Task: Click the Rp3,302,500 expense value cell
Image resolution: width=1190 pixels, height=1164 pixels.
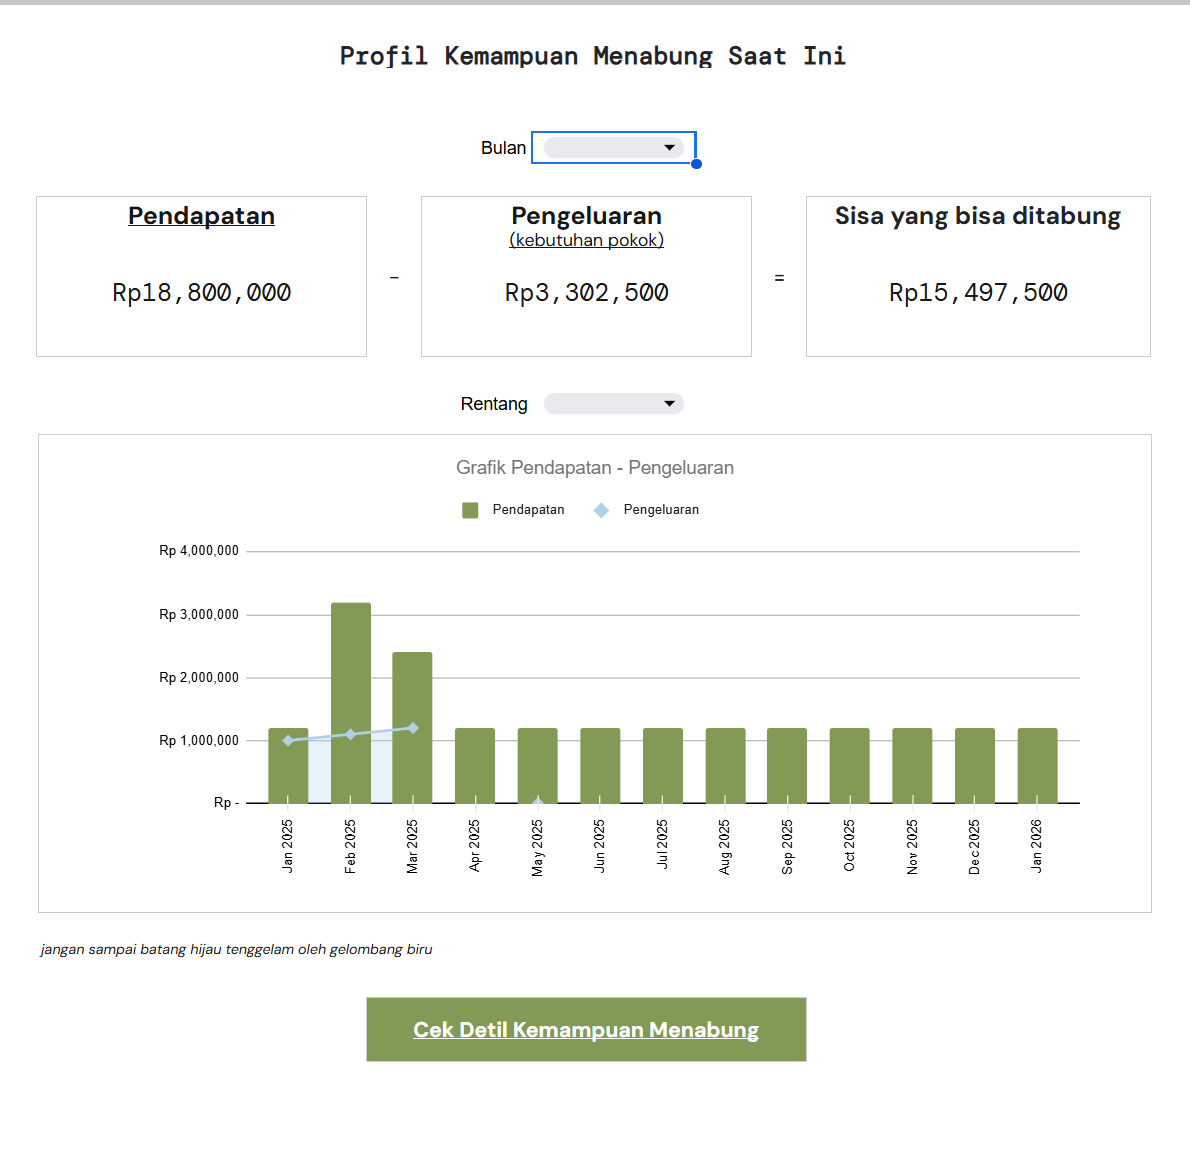Action: (x=586, y=293)
